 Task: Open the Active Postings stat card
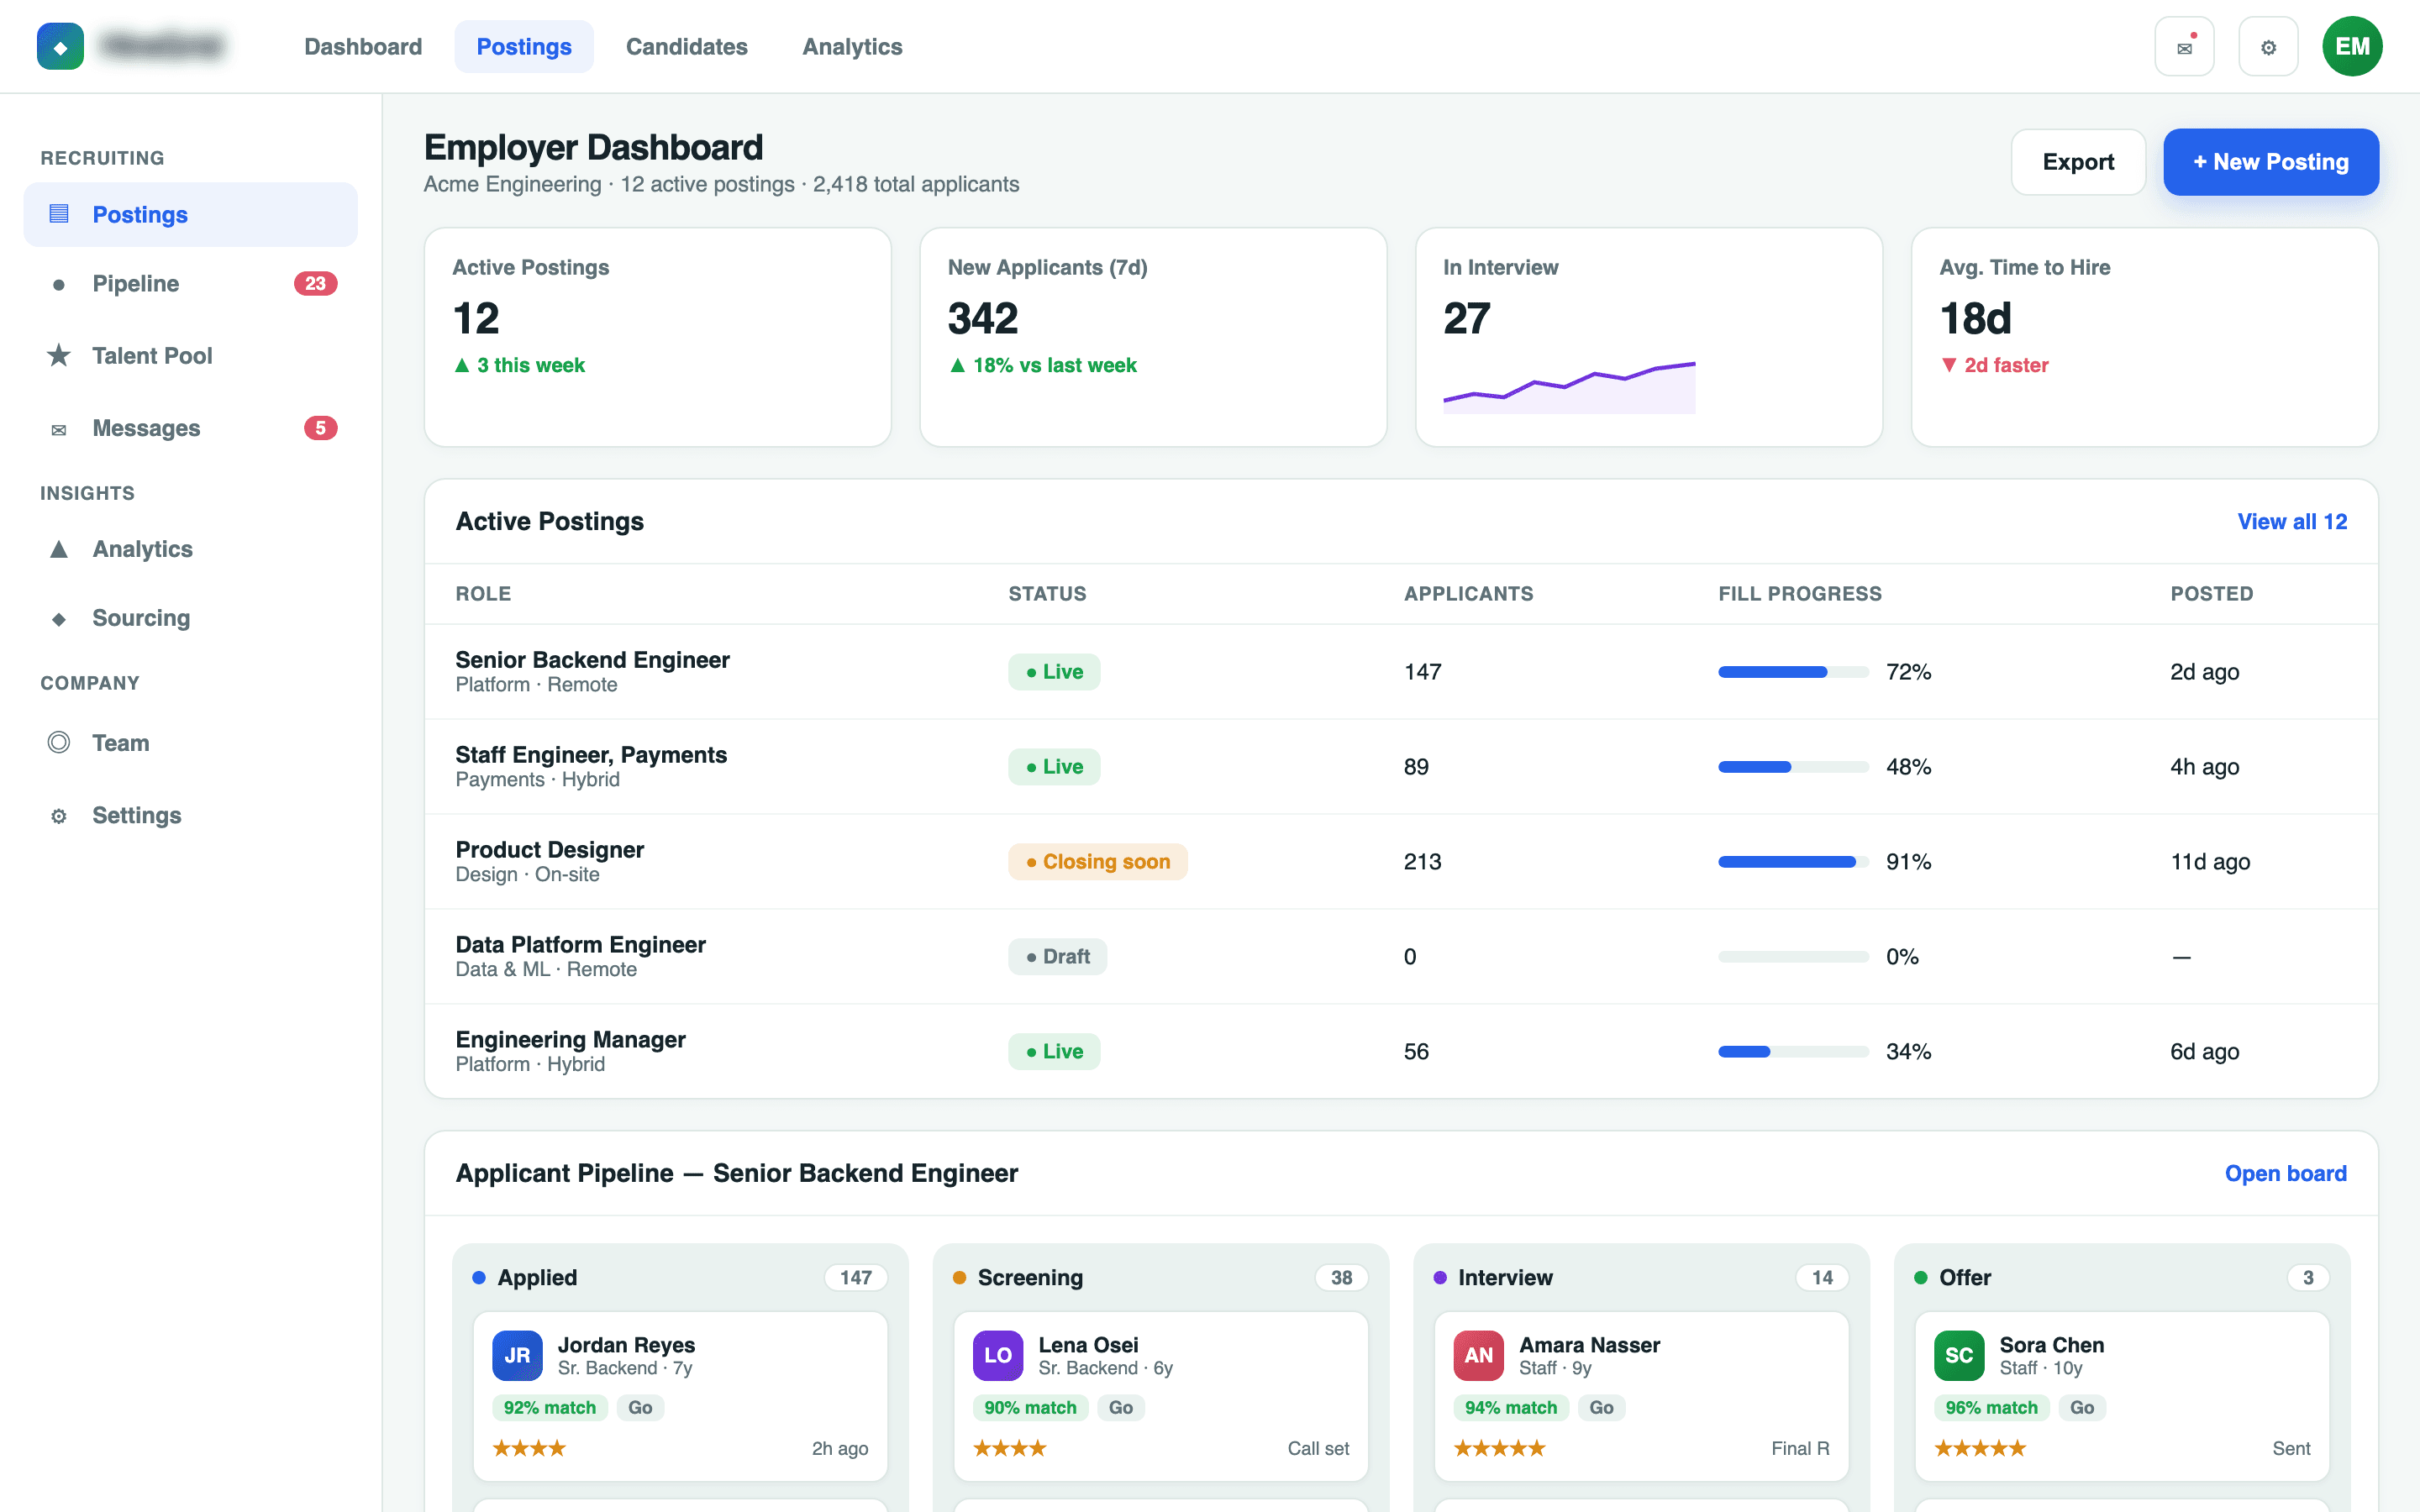[x=658, y=337]
